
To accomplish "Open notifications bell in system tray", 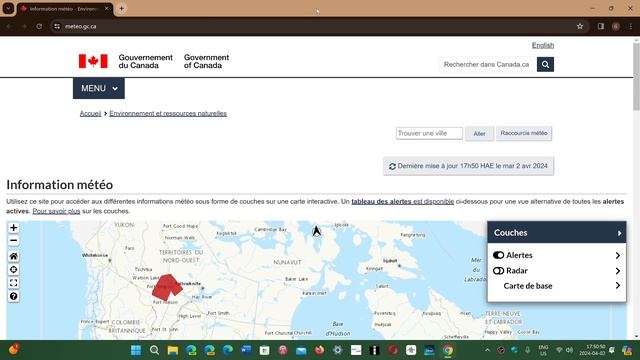I will point(612,350).
